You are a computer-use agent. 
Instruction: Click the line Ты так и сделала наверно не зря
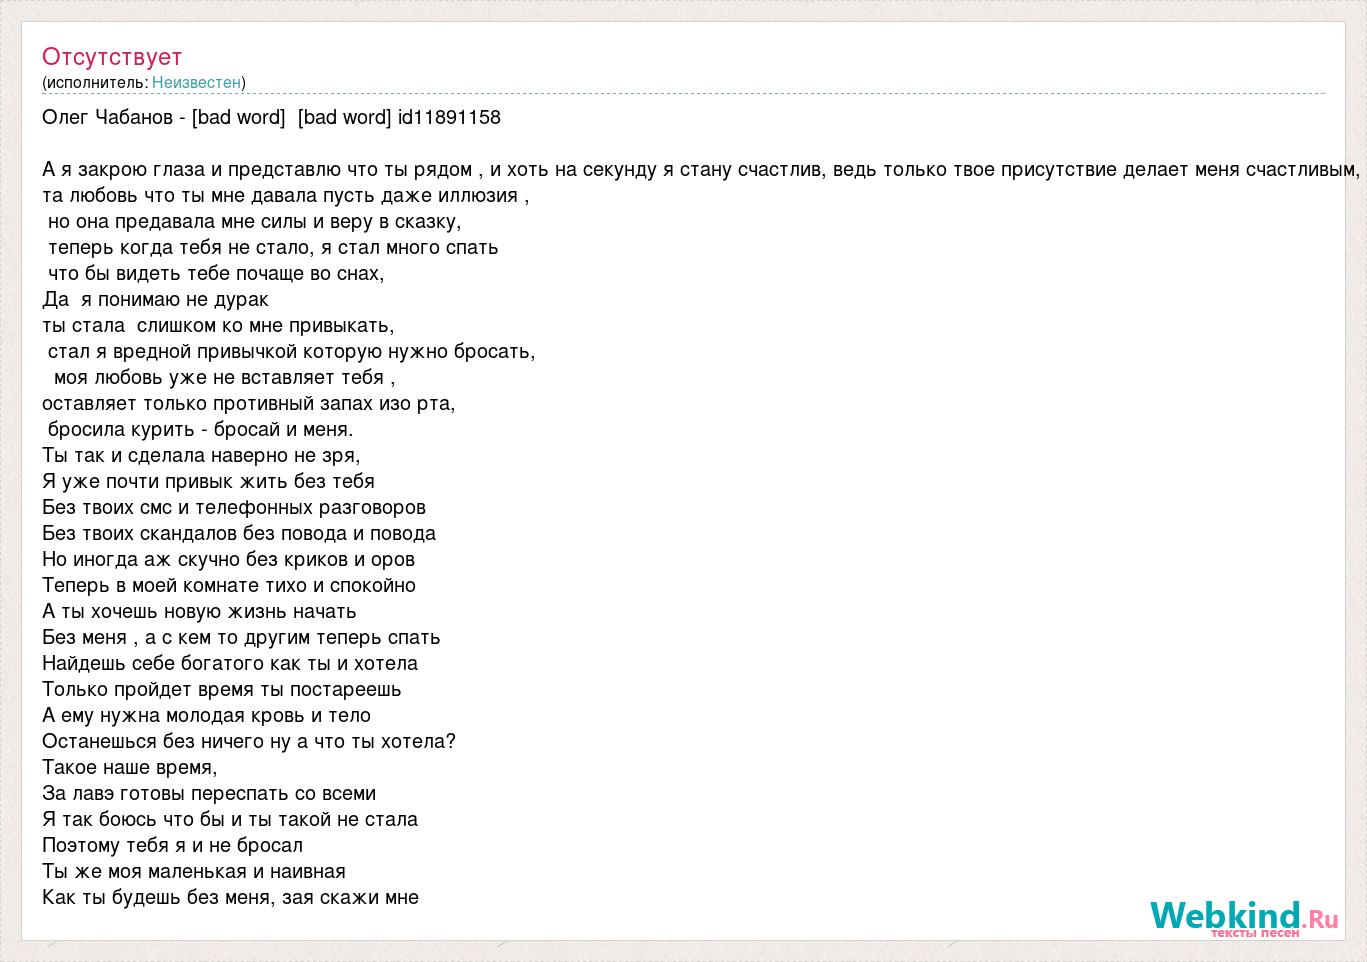pyautogui.click(x=201, y=455)
